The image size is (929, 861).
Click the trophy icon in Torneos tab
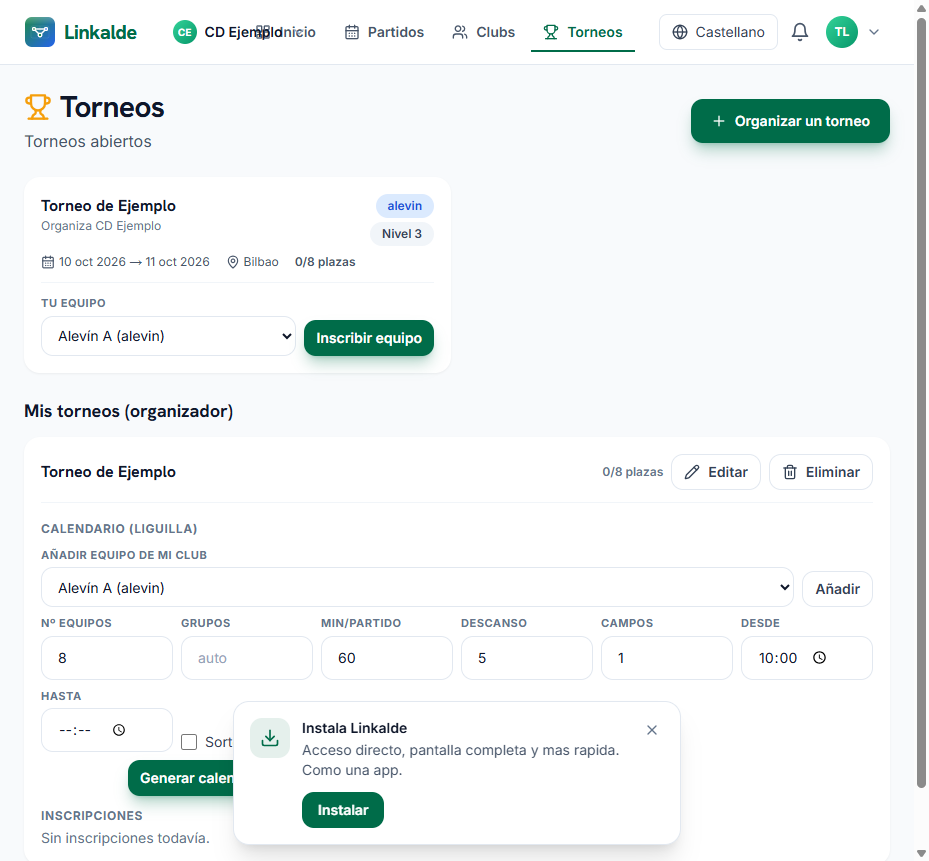point(551,32)
